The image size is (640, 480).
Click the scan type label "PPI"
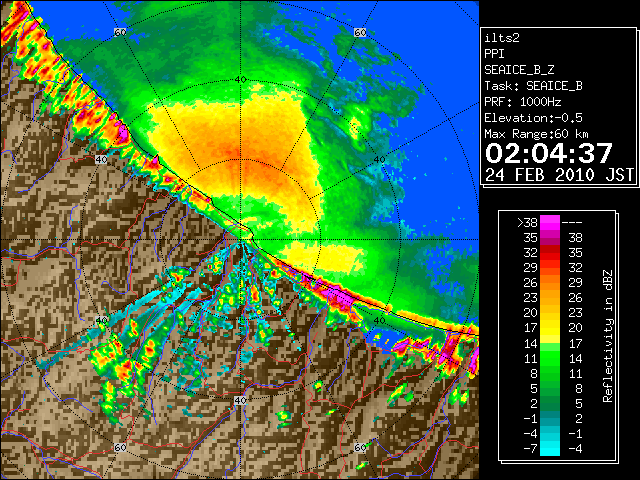tap(494, 54)
